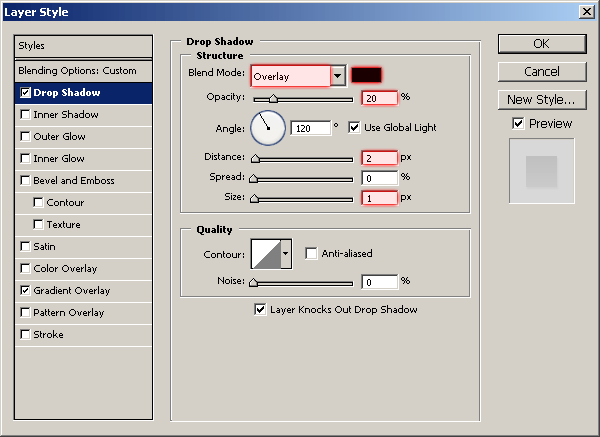Toggle Use Global Light checkbox

coord(354,128)
